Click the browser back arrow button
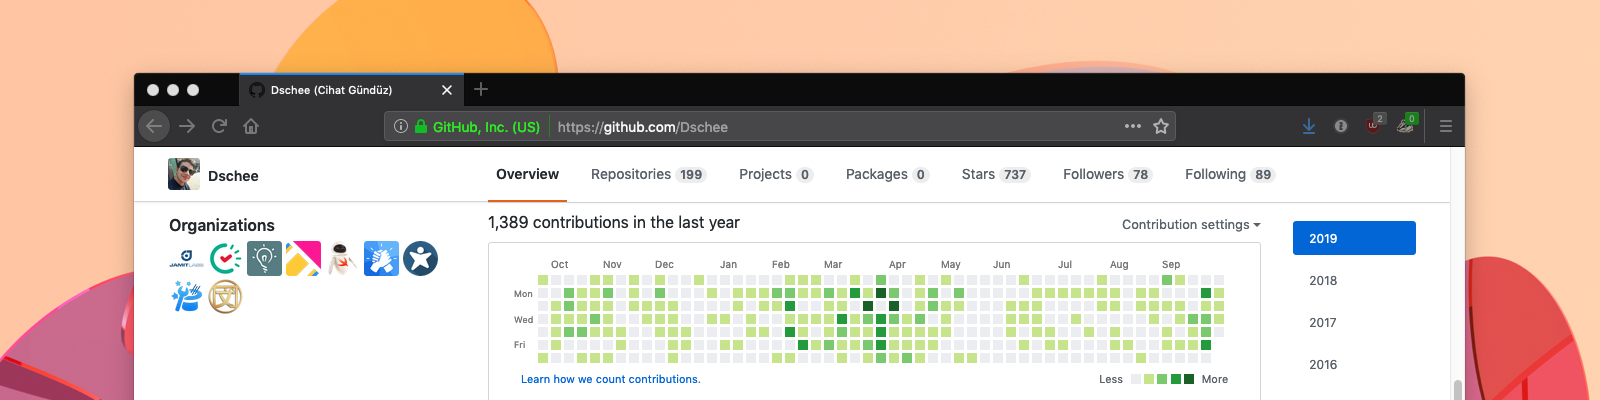Image resolution: width=1600 pixels, height=400 pixels. [153, 126]
